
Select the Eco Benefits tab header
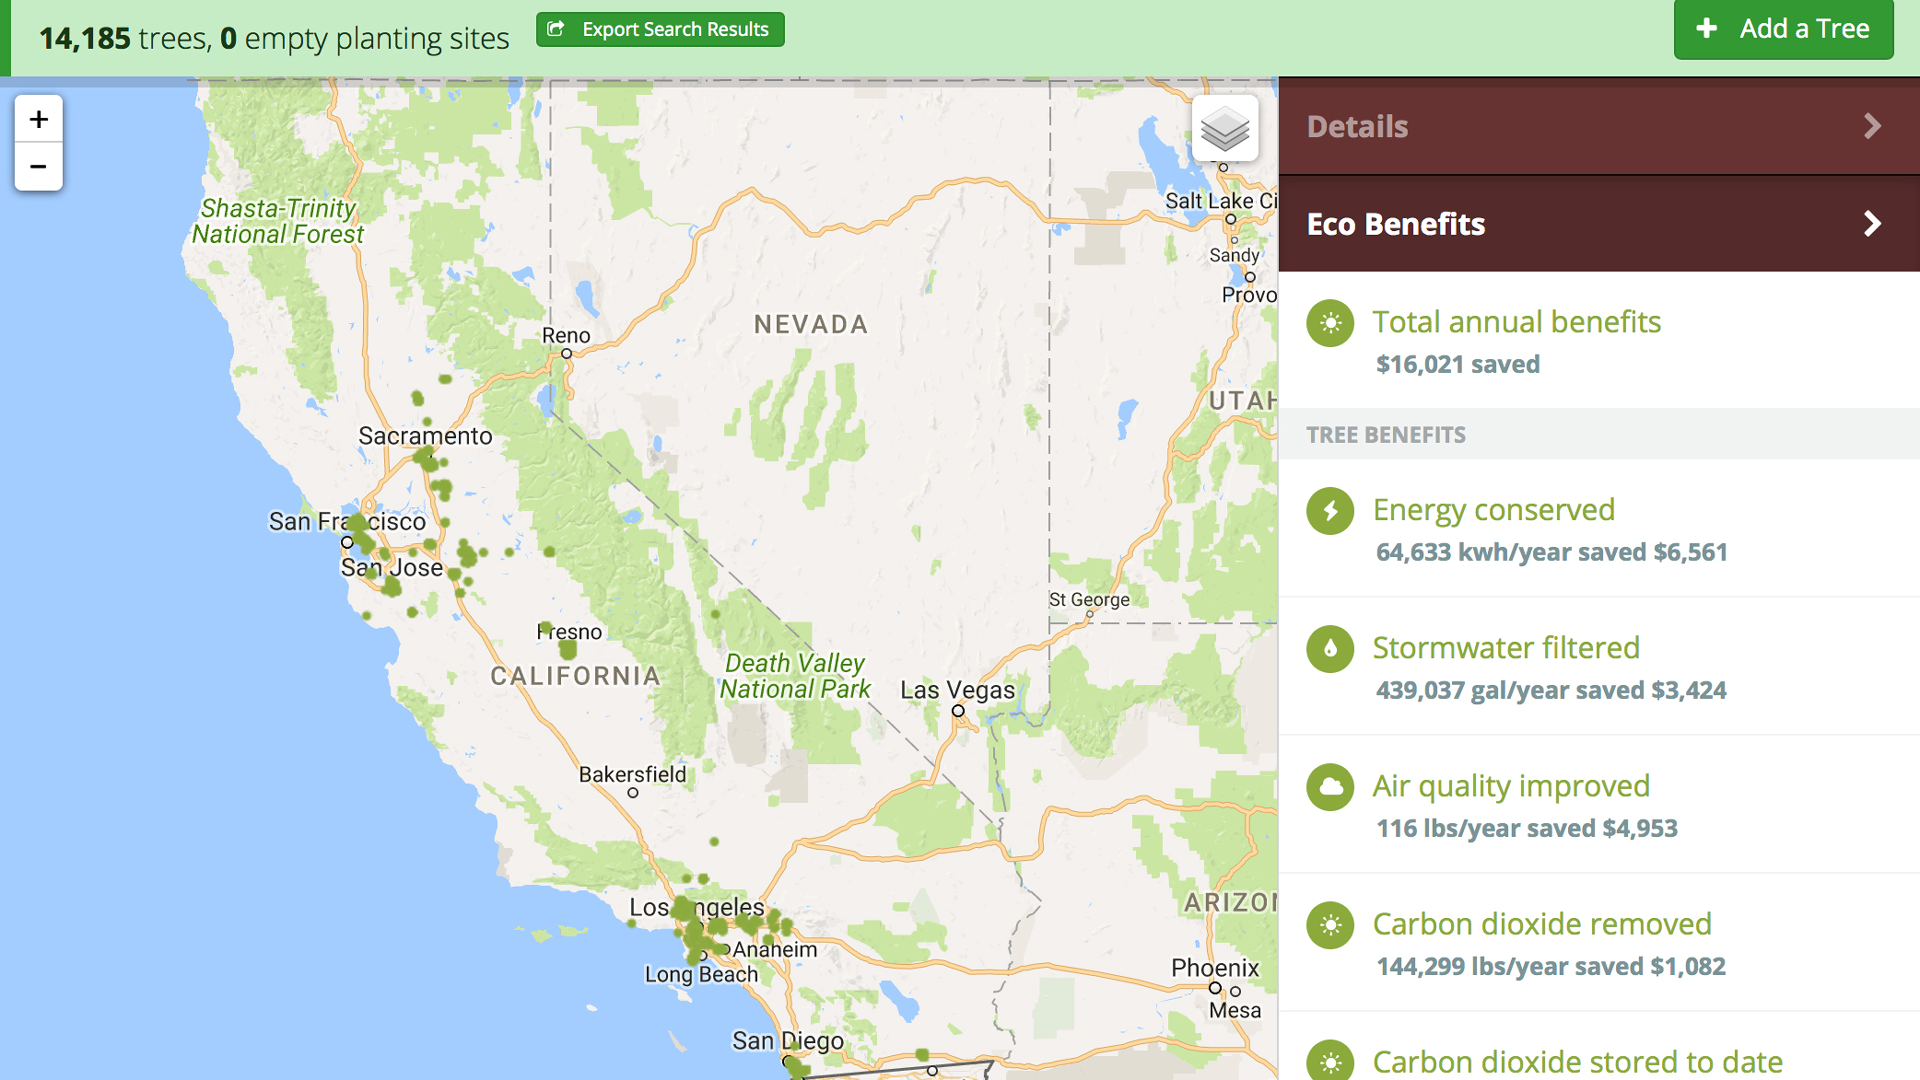pyautogui.click(x=1599, y=223)
